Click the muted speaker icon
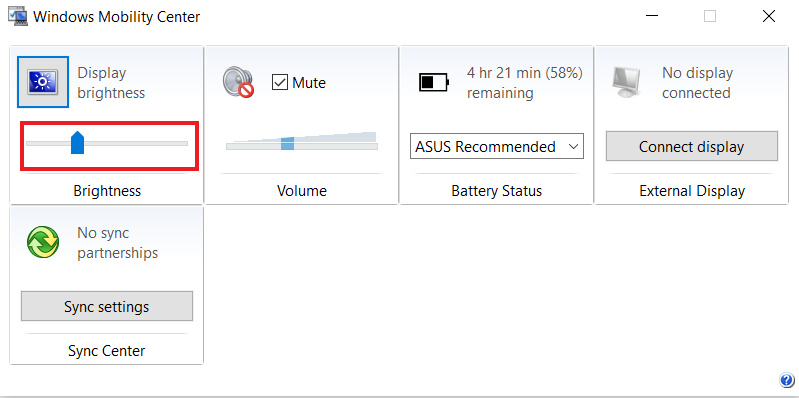799x398 pixels. click(x=238, y=82)
